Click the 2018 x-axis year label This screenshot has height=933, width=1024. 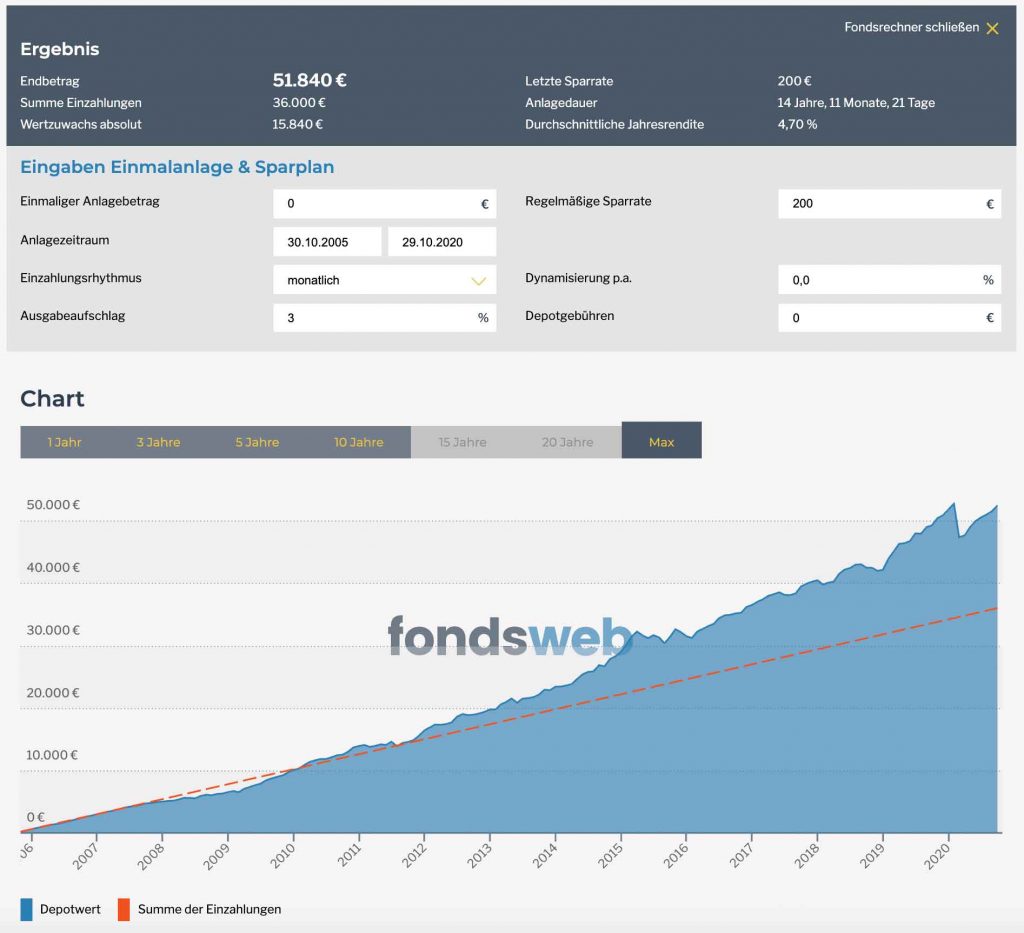tap(807, 856)
